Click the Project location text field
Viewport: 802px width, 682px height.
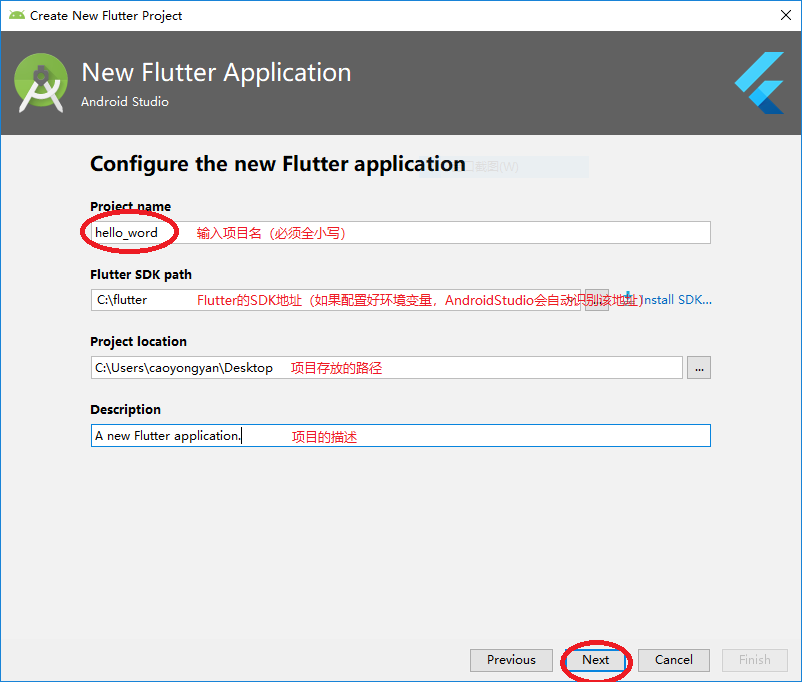click(x=387, y=368)
